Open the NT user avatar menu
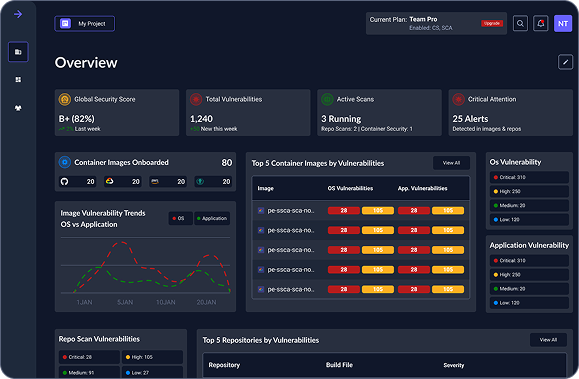 pos(563,24)
